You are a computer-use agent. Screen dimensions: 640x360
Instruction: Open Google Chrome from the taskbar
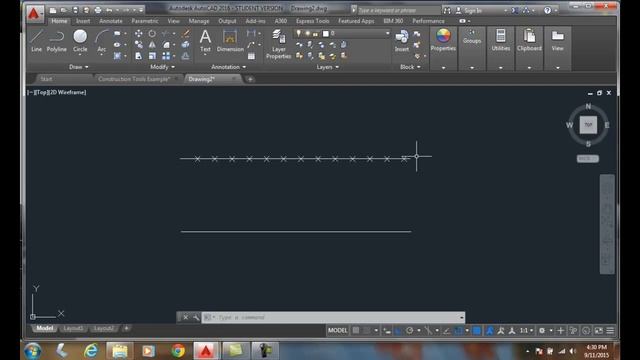point(178,351)
